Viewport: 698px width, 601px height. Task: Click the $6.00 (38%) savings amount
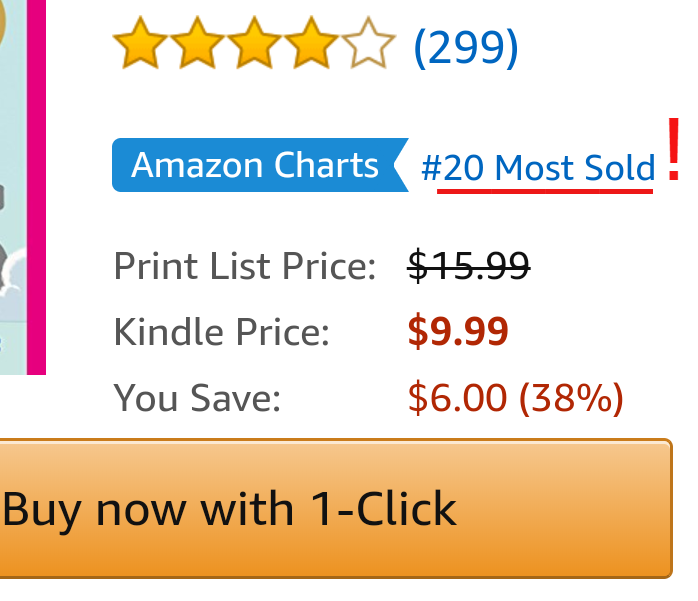point(515,398)
